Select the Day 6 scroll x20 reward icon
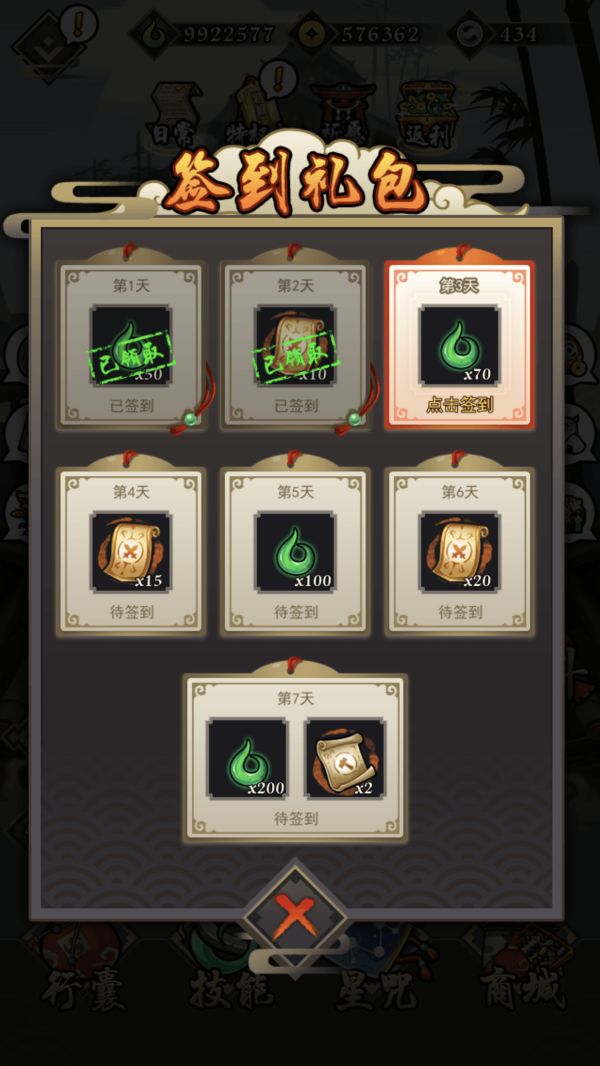The height and width of the screenshot is (1066, 600). 459,552
